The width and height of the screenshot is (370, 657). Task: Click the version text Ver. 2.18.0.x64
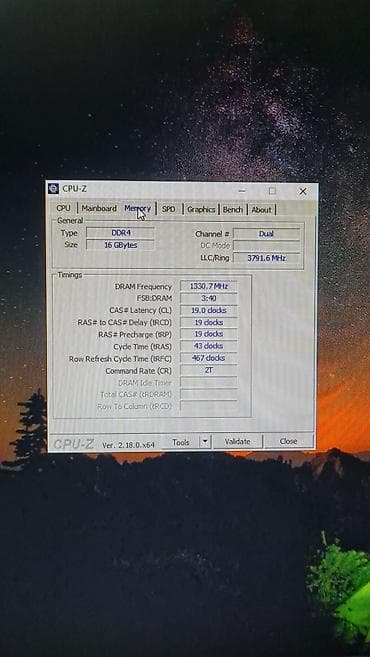pyautogui.click(x=129, y=445)
